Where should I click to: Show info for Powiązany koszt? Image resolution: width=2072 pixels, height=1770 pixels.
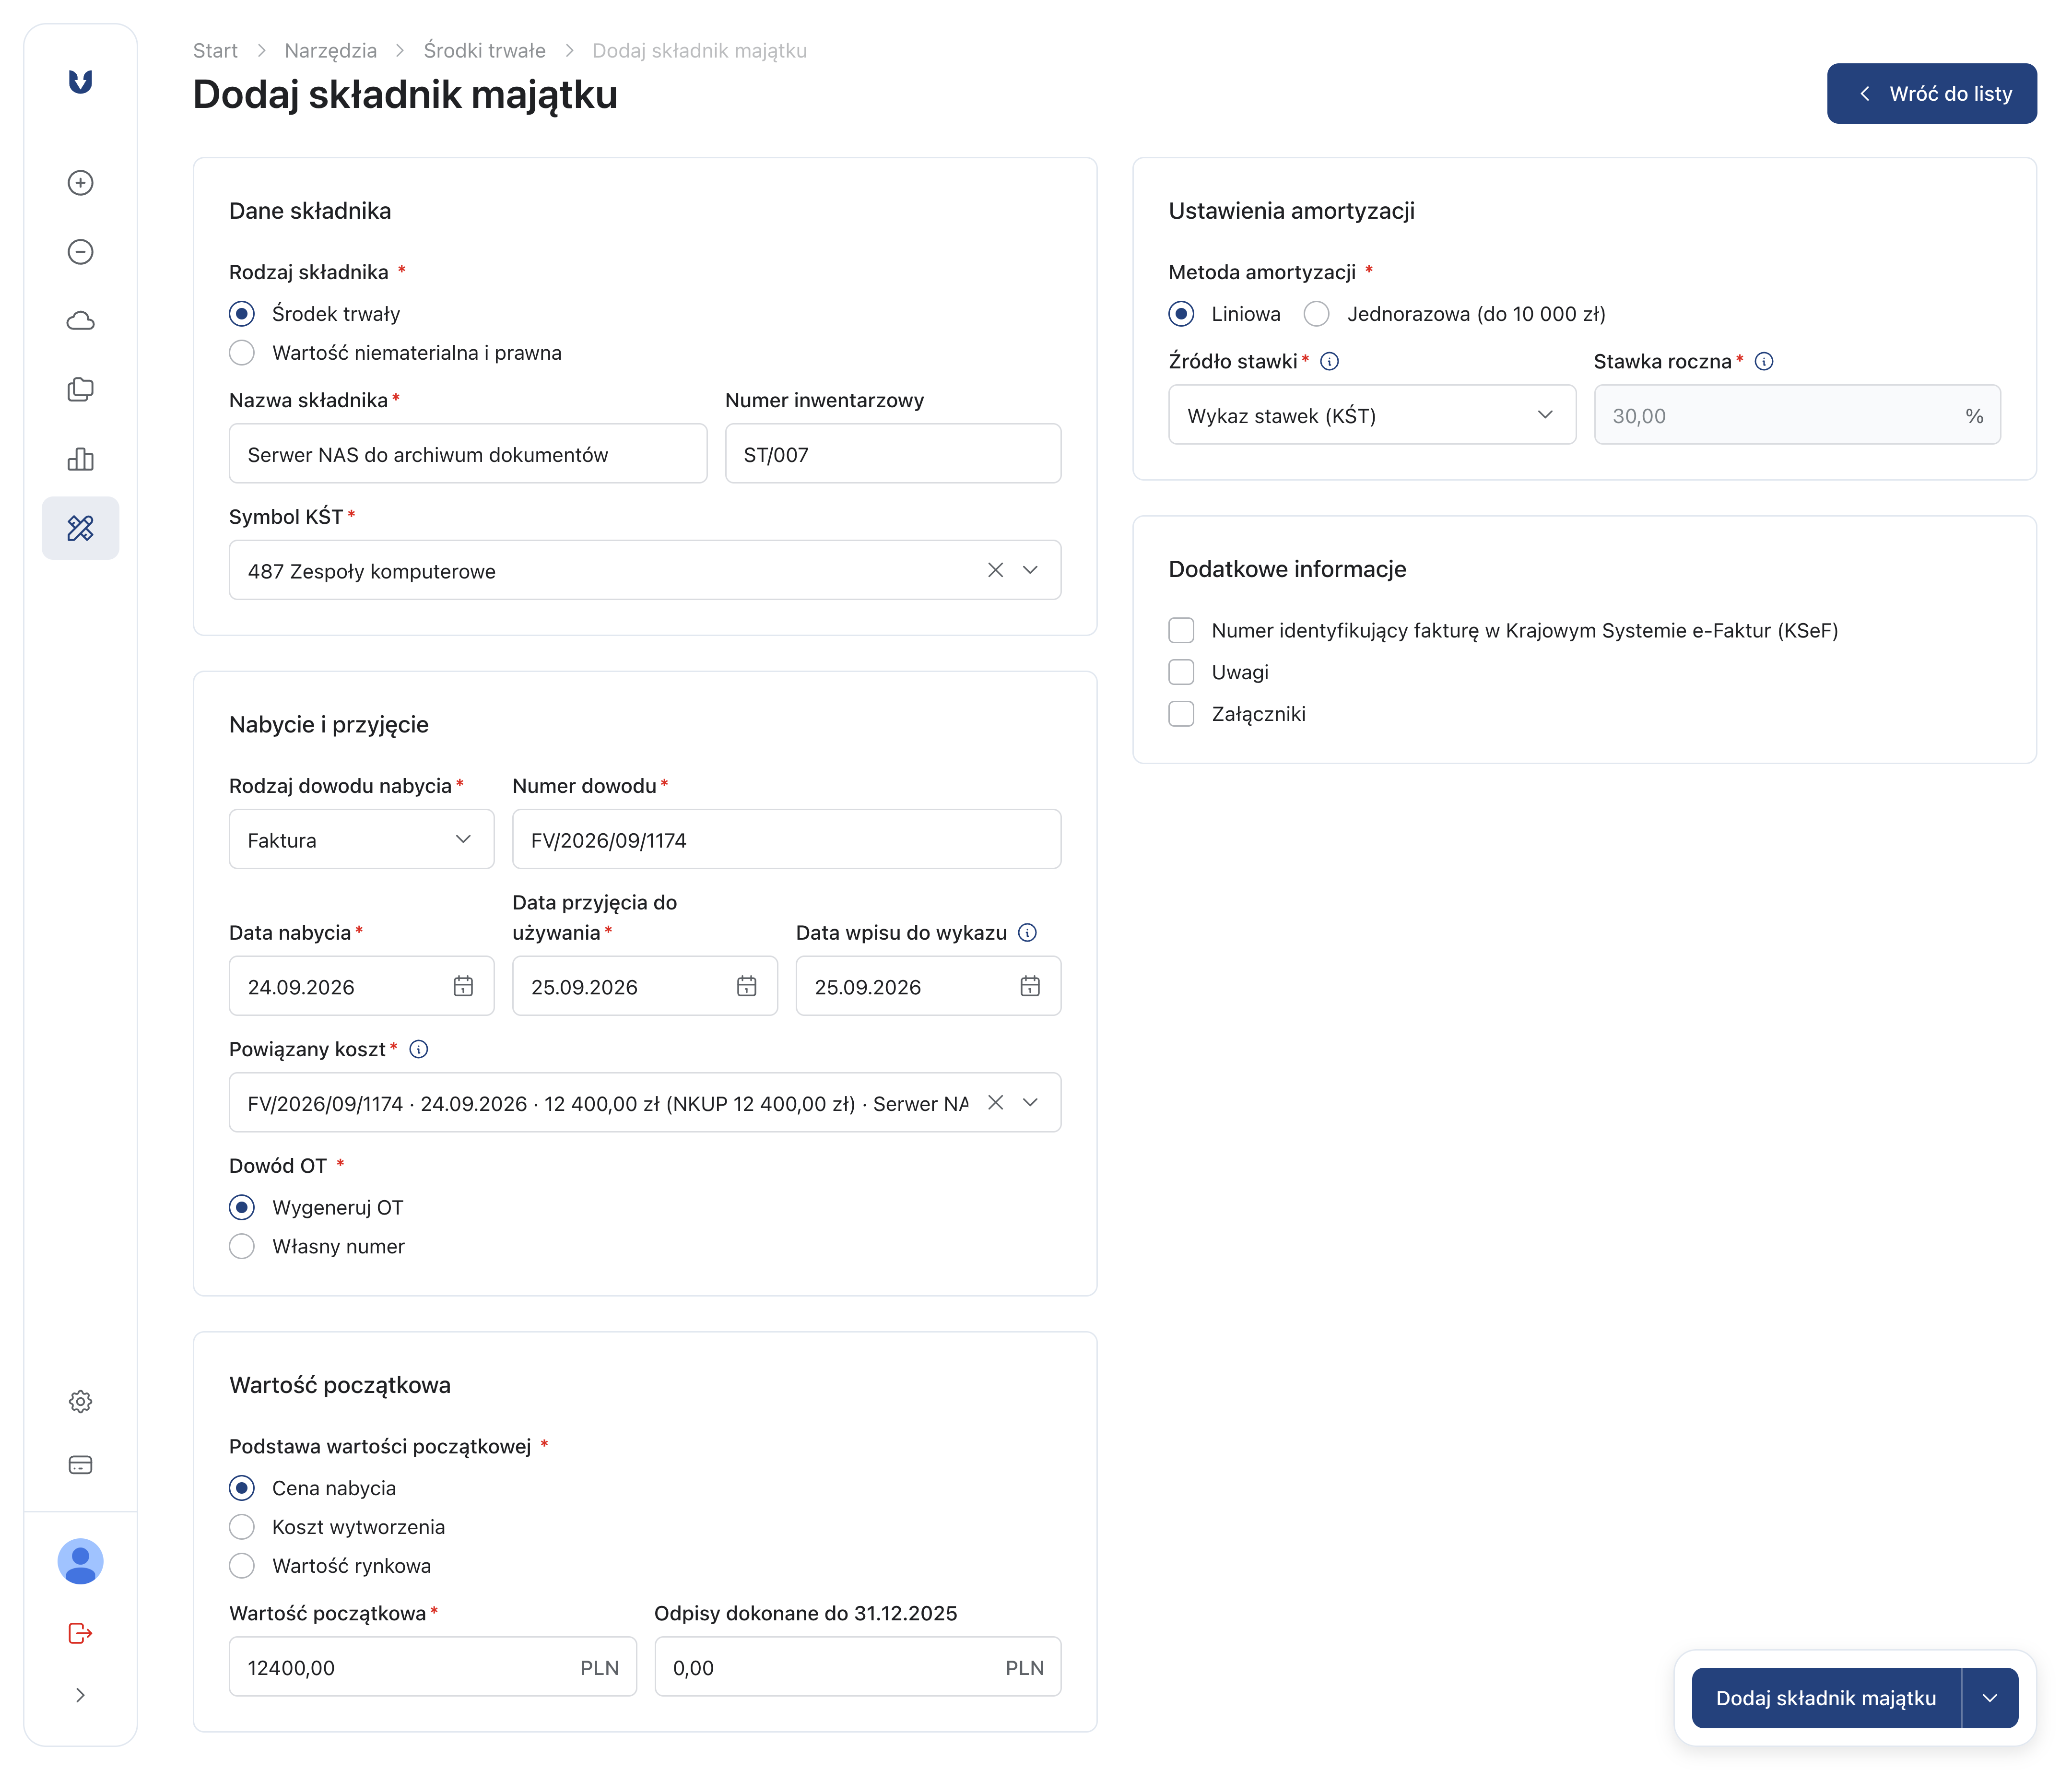[x=419, y=1049]
